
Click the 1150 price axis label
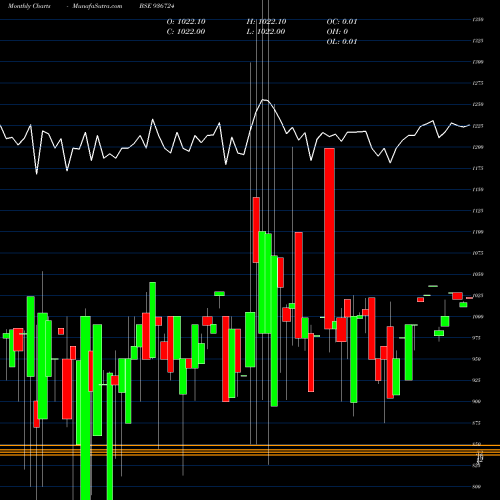(x=478, y=189)
